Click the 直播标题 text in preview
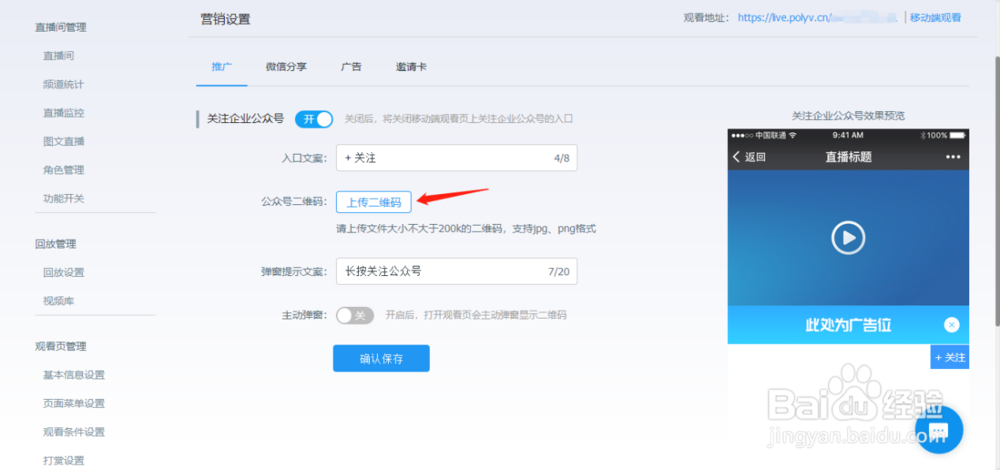1000x470 pixels. pos(848,157)
